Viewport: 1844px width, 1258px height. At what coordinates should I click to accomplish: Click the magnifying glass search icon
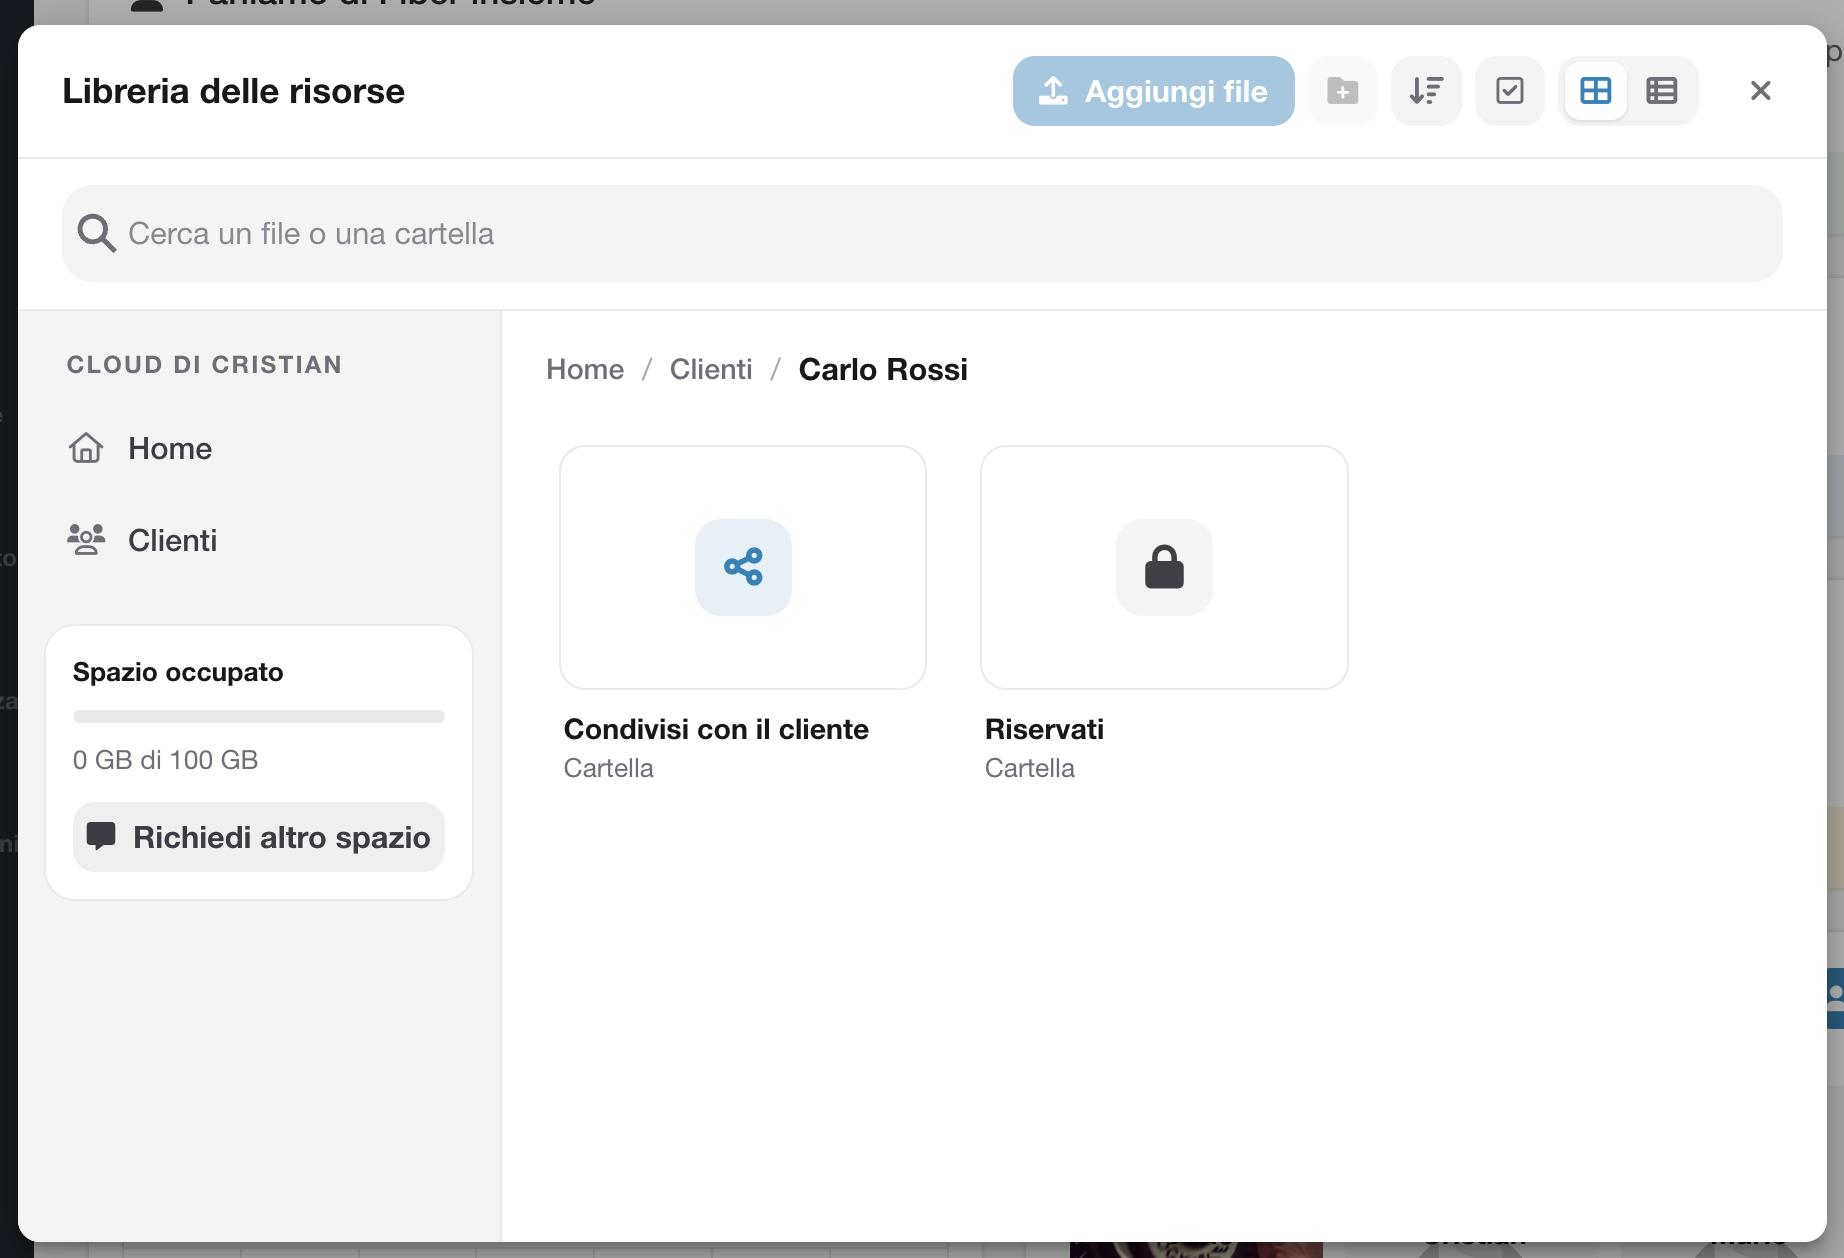click(x=97, y=233)
